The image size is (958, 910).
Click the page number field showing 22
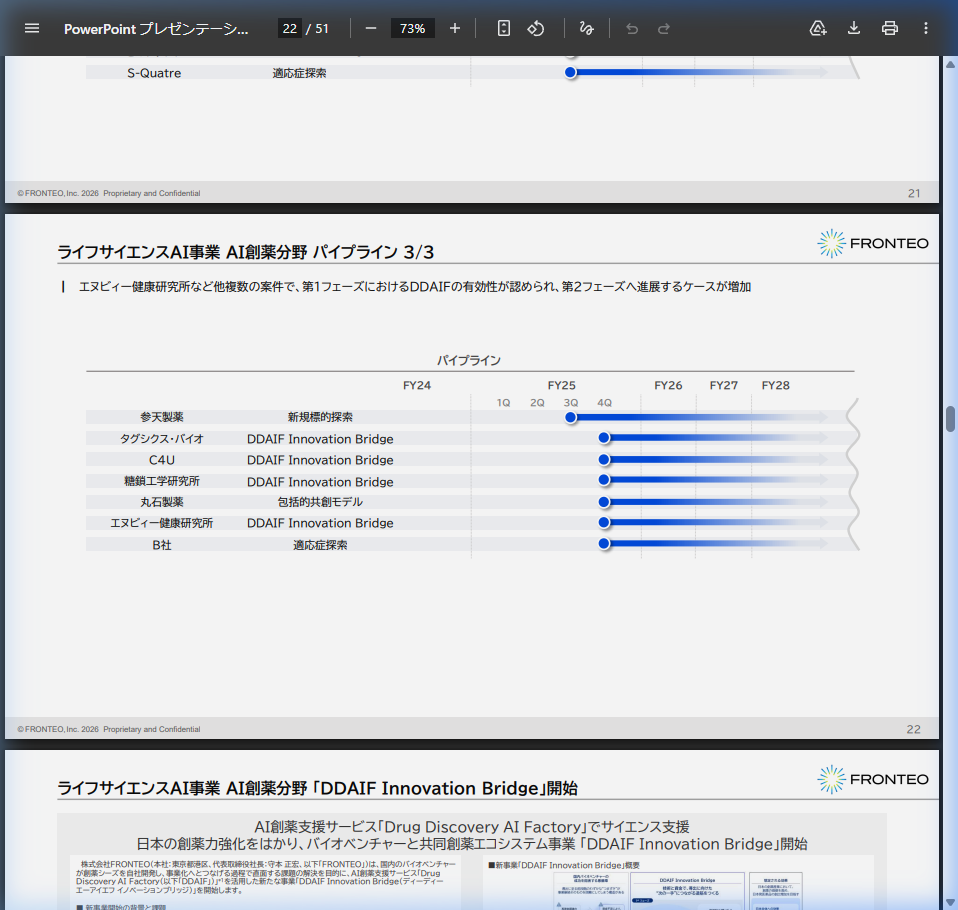[289, 28]
